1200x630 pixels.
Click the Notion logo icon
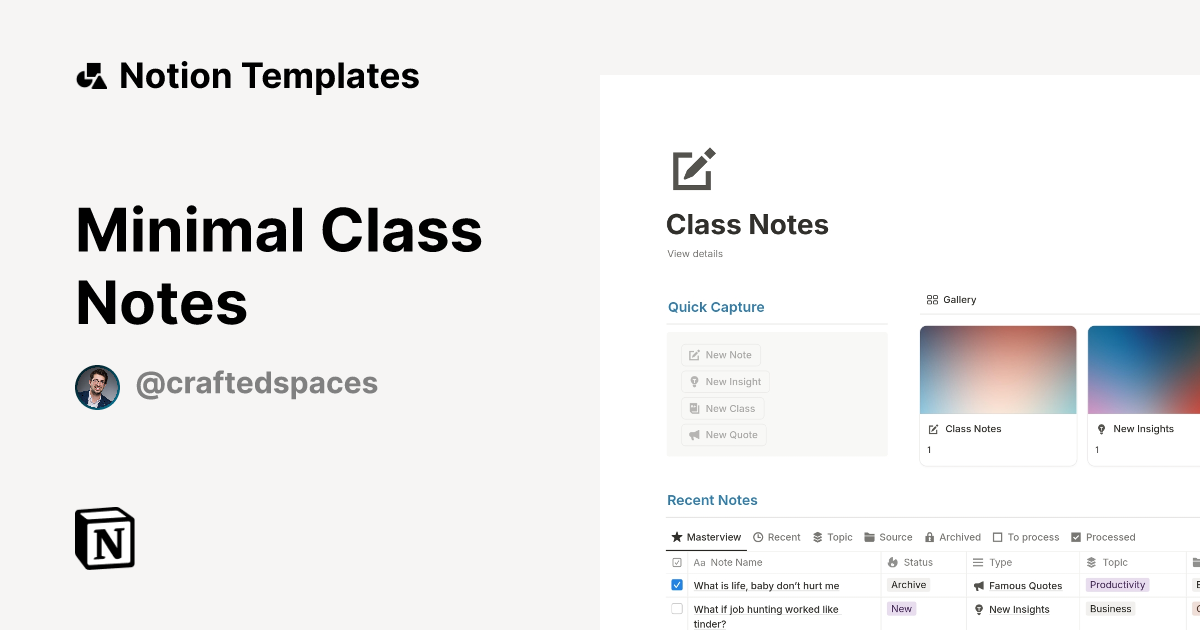click(105, 538)
